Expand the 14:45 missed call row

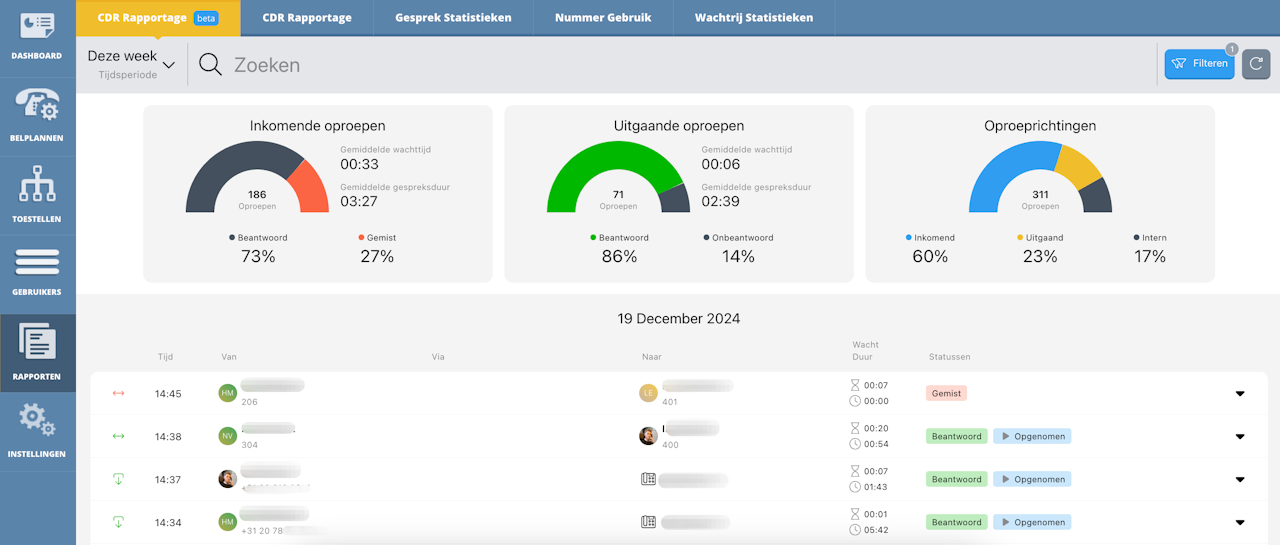point(1239,394)
